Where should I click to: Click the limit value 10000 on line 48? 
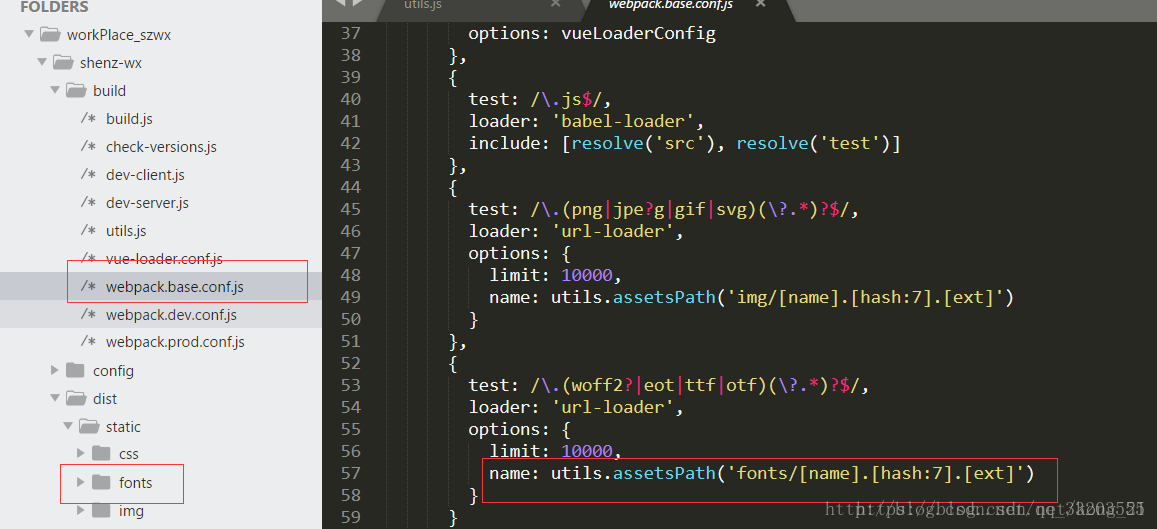(x=587, y=275)
